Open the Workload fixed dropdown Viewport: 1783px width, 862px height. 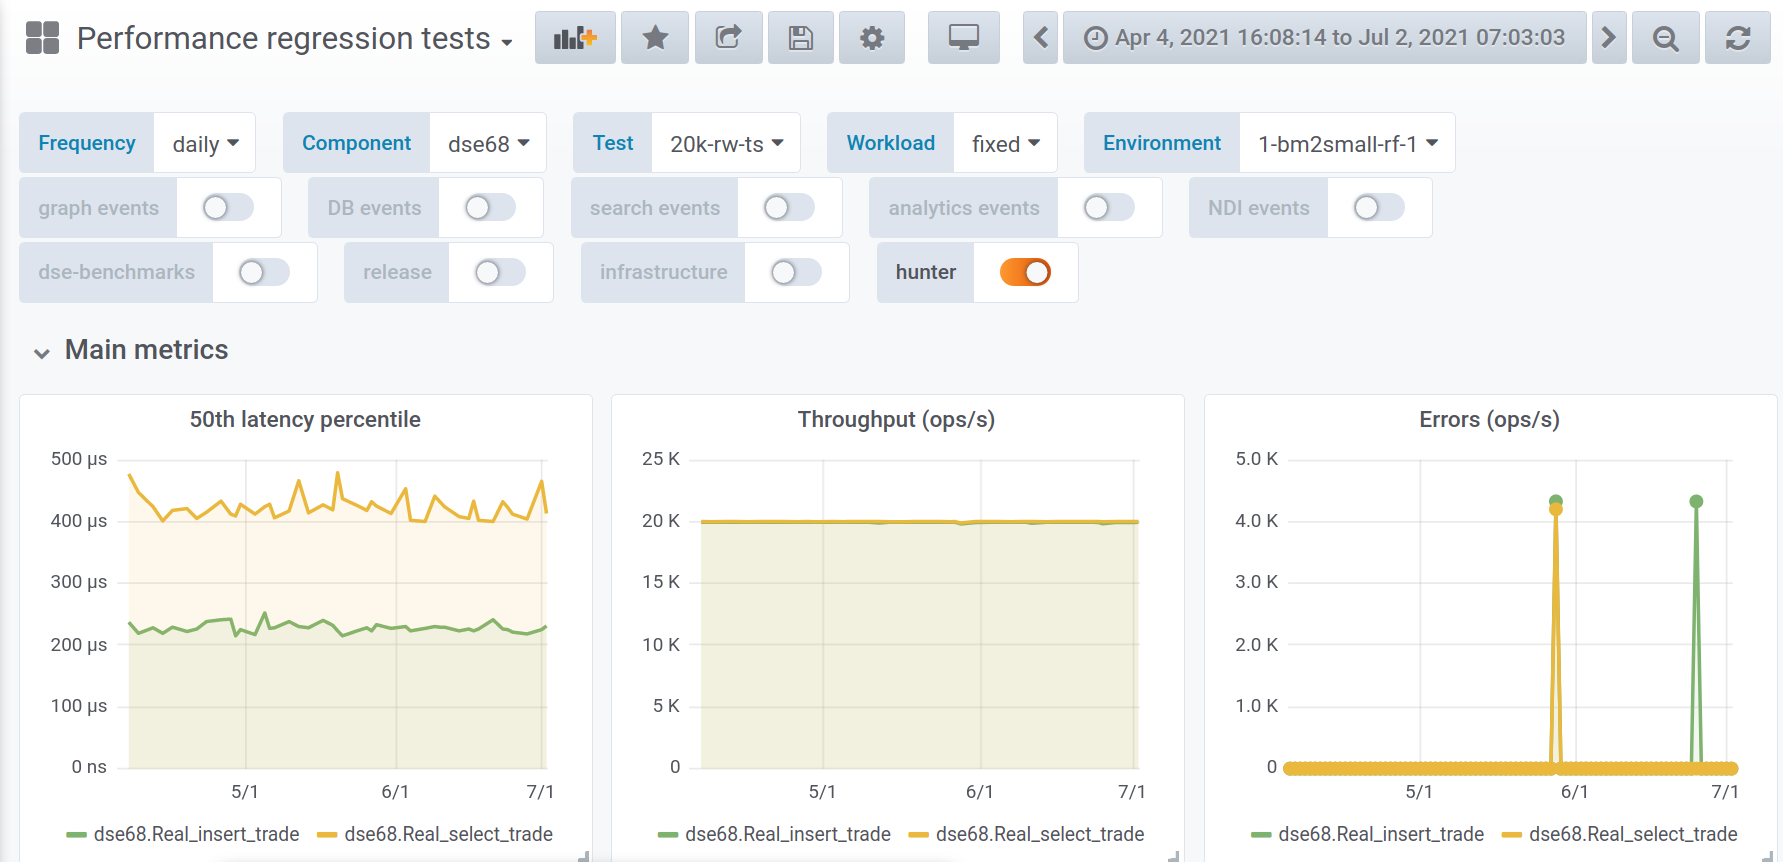point(1006,143)
